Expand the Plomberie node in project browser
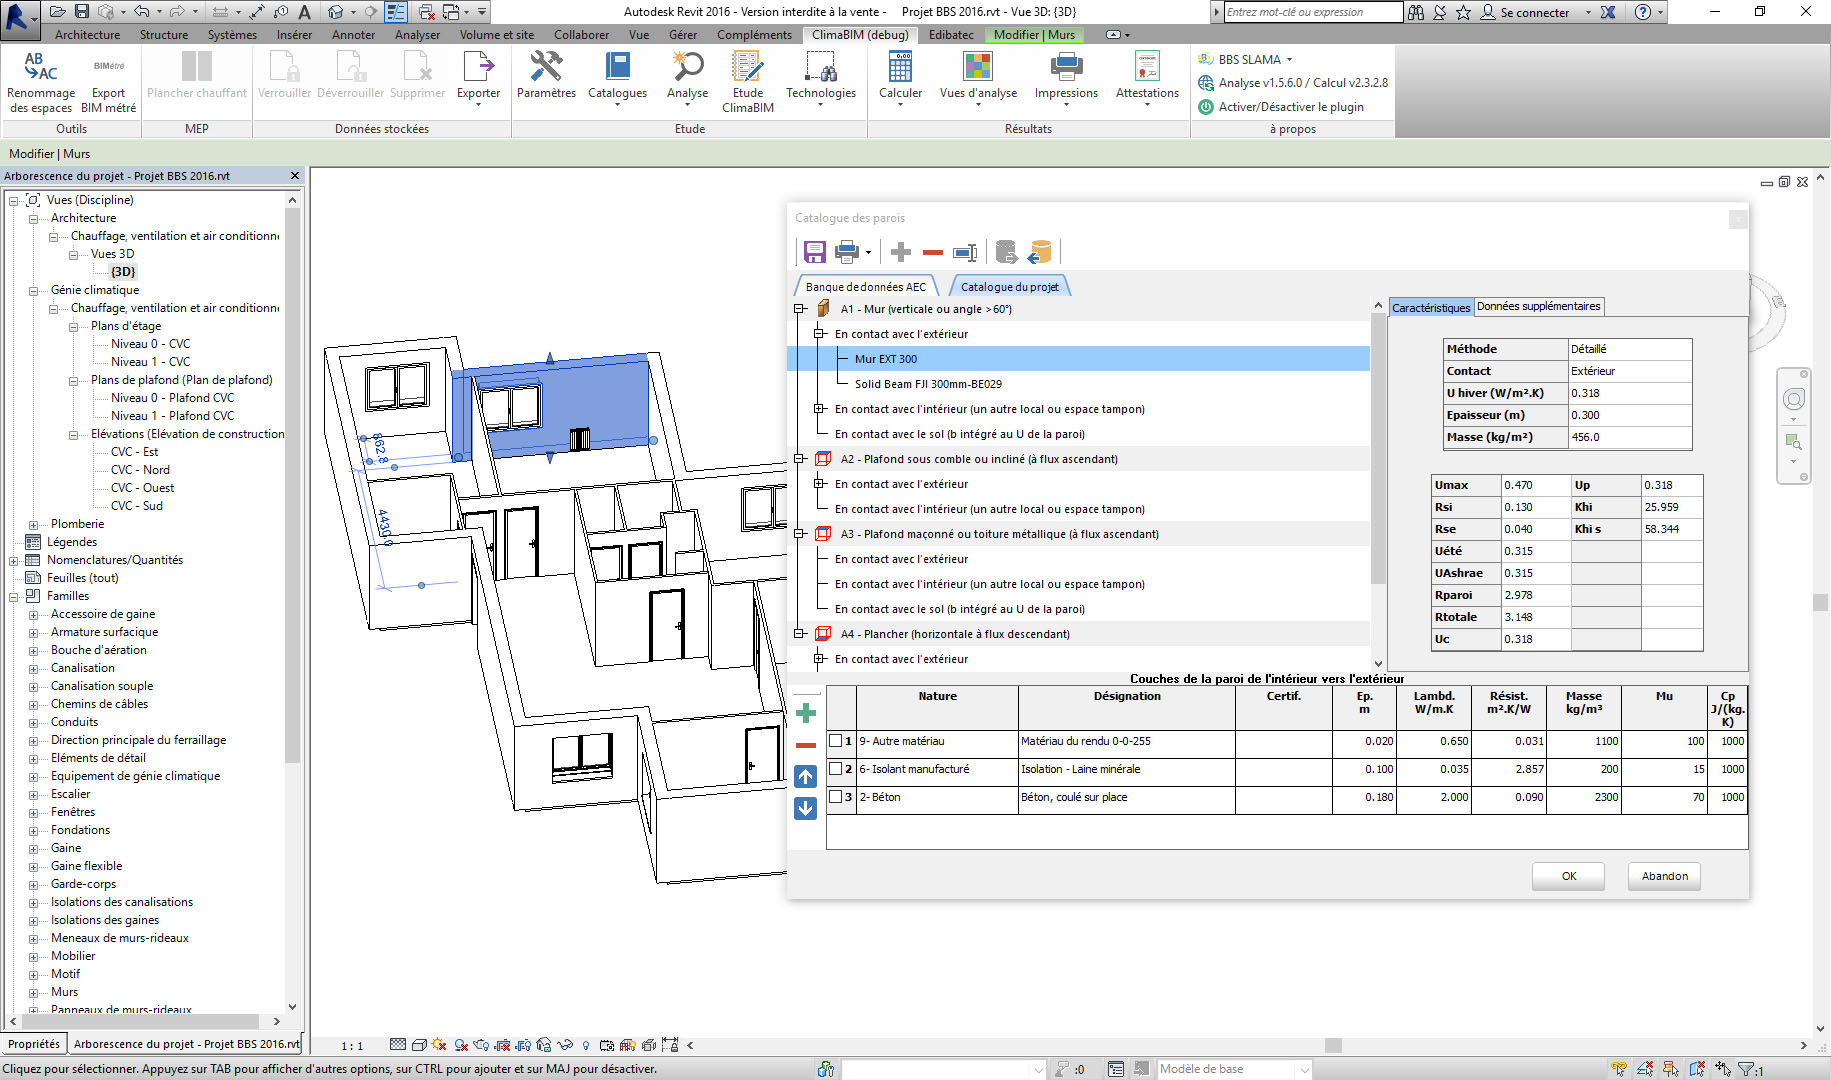Screen dimensions: 1831x1080 (x=33, y=524)
